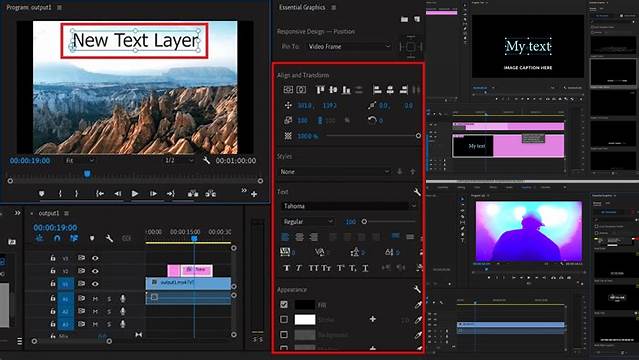The height and width of the screenshot is (360, 639).
Task: Click the Rotation icon in Align and Transform
Action: [372, 120]
